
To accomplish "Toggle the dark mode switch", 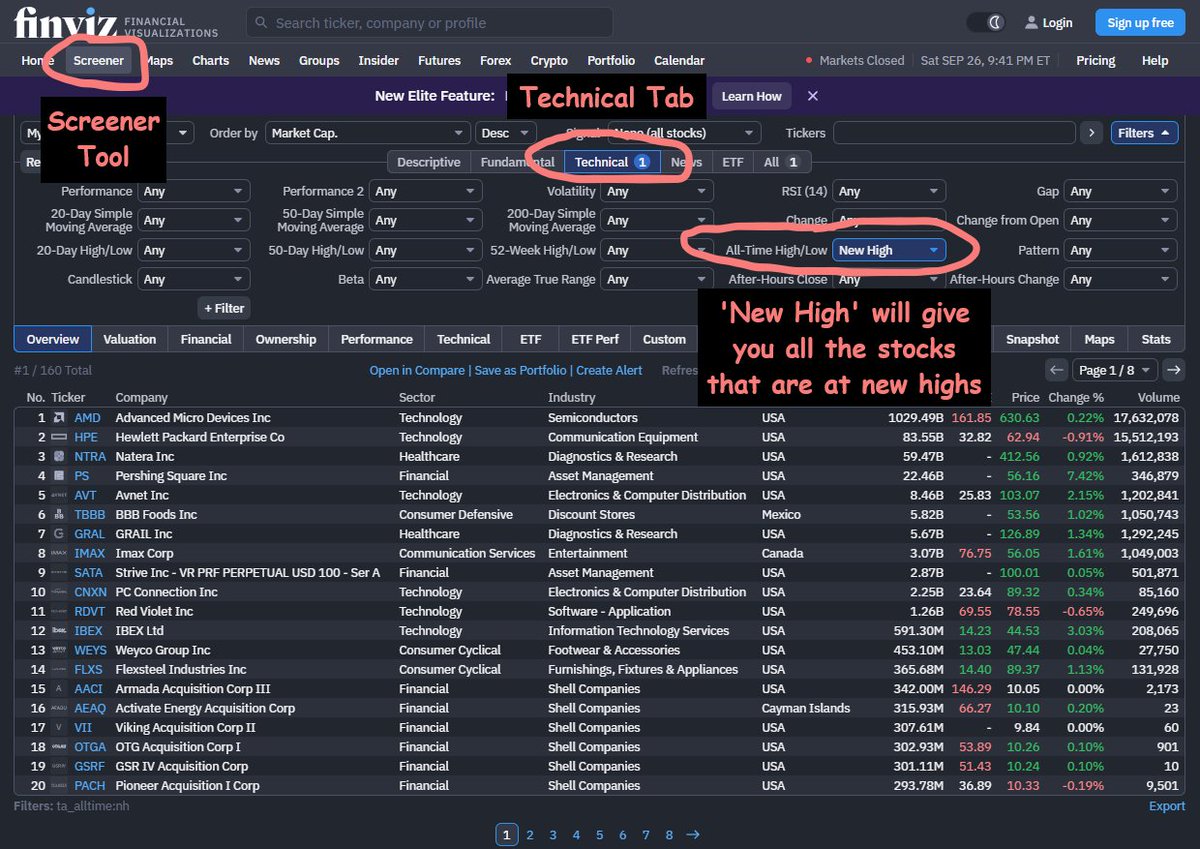I will 986,22.
